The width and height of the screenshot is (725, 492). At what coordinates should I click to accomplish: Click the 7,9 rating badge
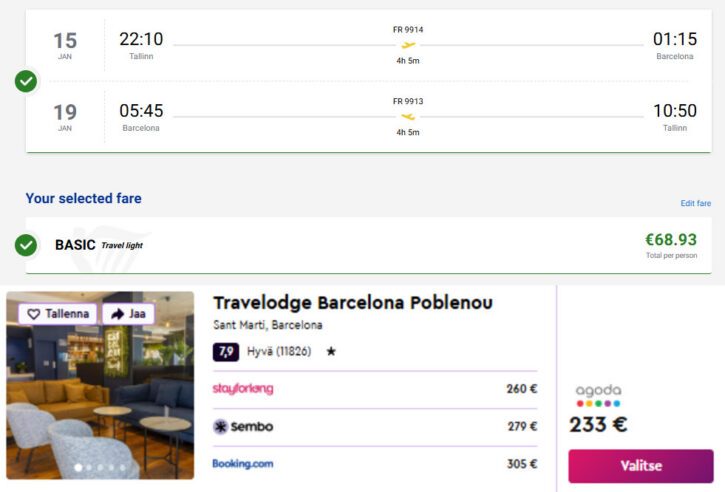click(226, 352)
